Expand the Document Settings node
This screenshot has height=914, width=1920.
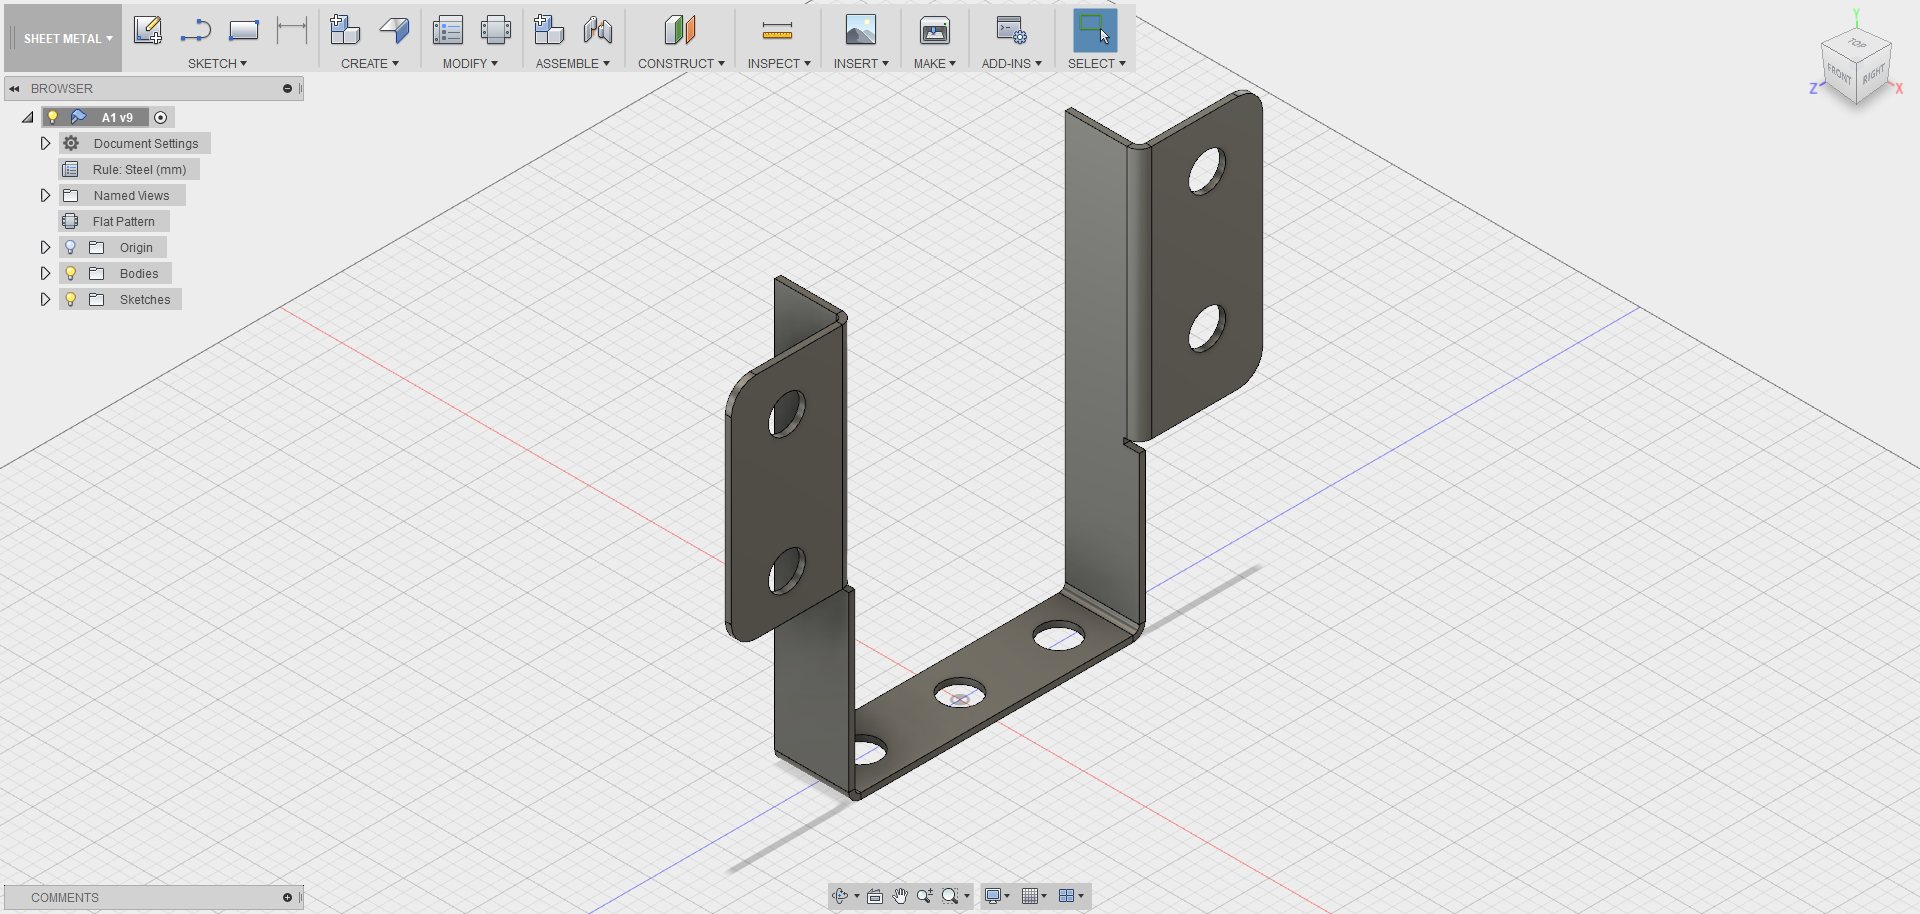[x=45, y=143]
